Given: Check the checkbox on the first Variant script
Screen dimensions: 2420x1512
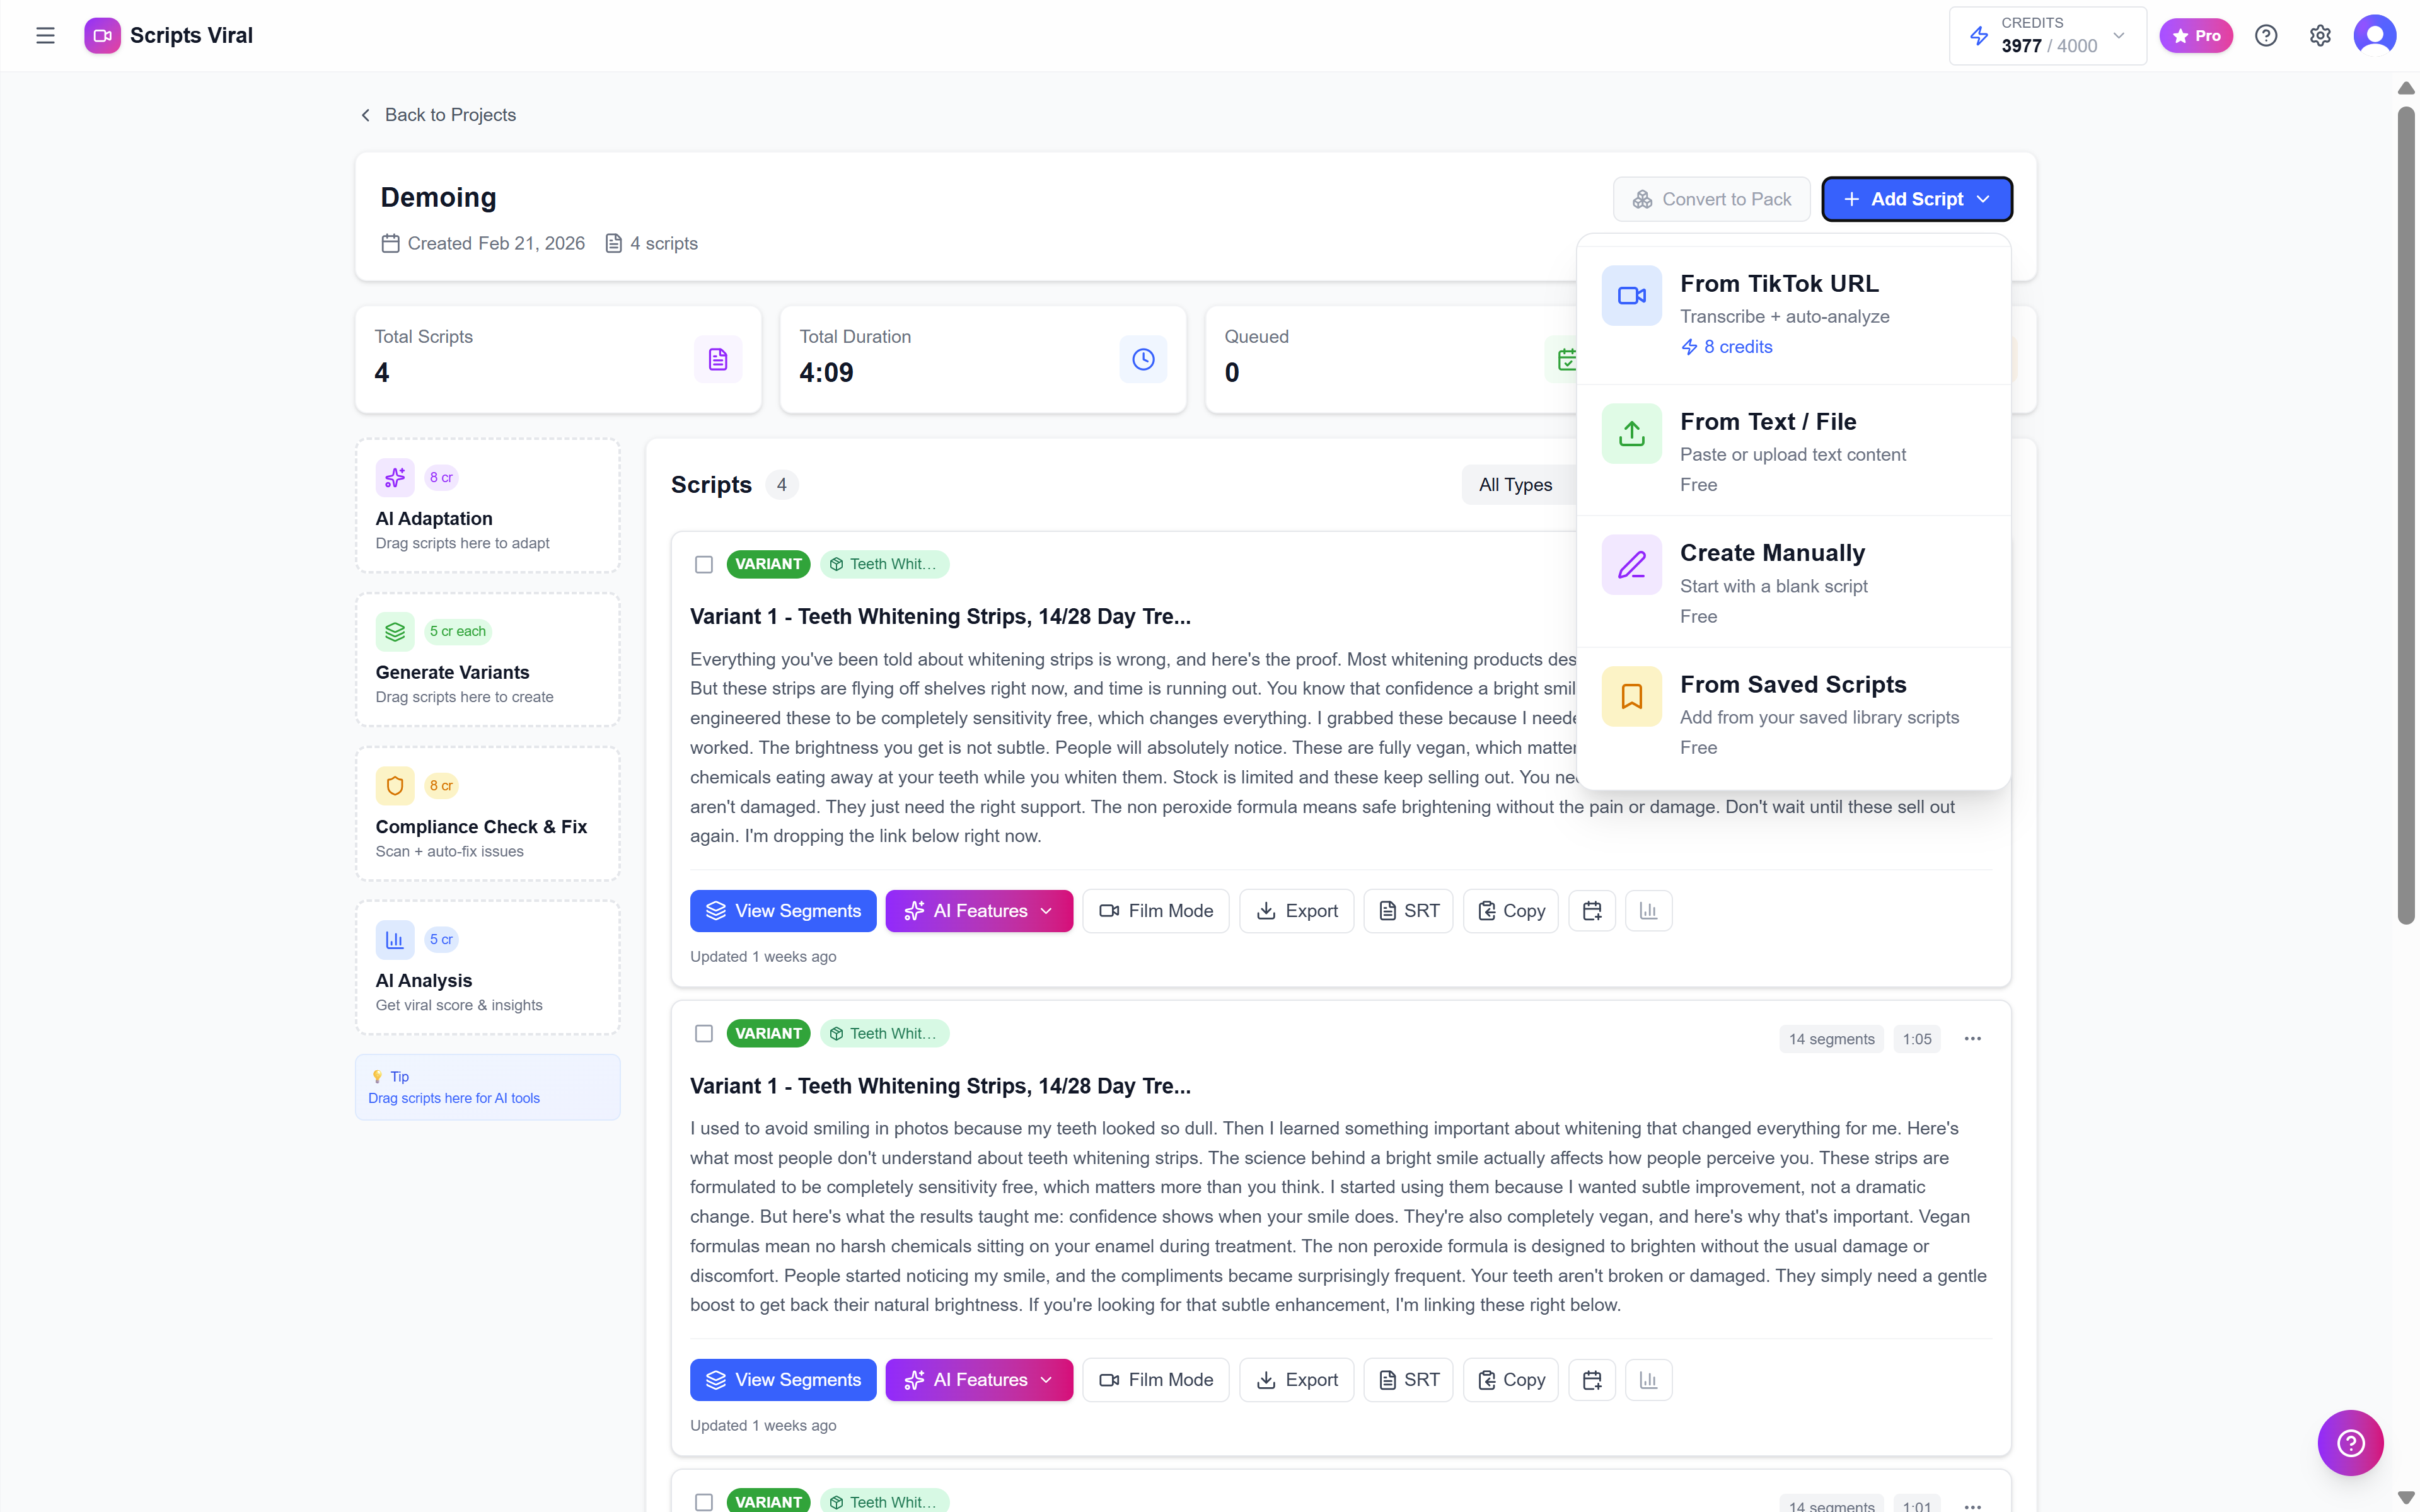Looking at the screenshot, I should (x=704, y=564).
